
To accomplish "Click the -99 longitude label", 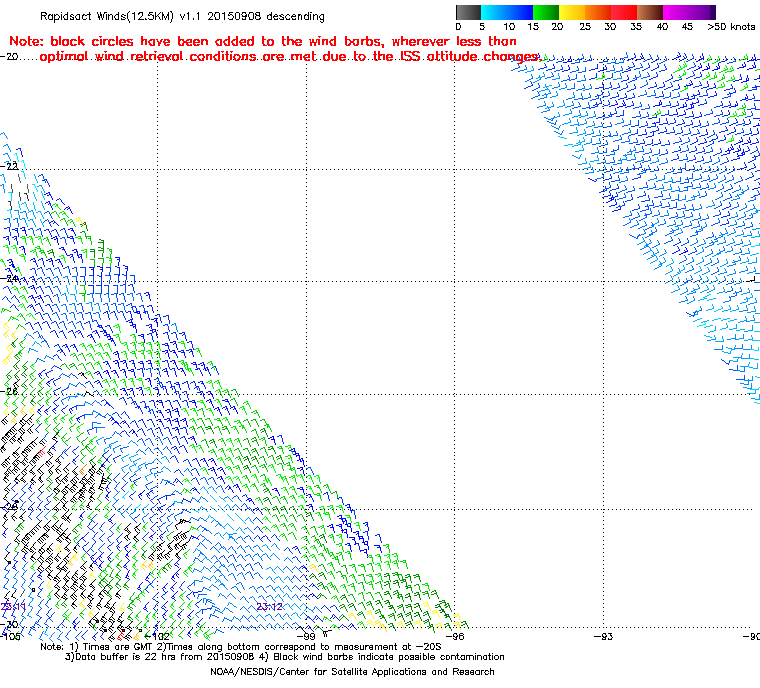I will click(306, 636).
